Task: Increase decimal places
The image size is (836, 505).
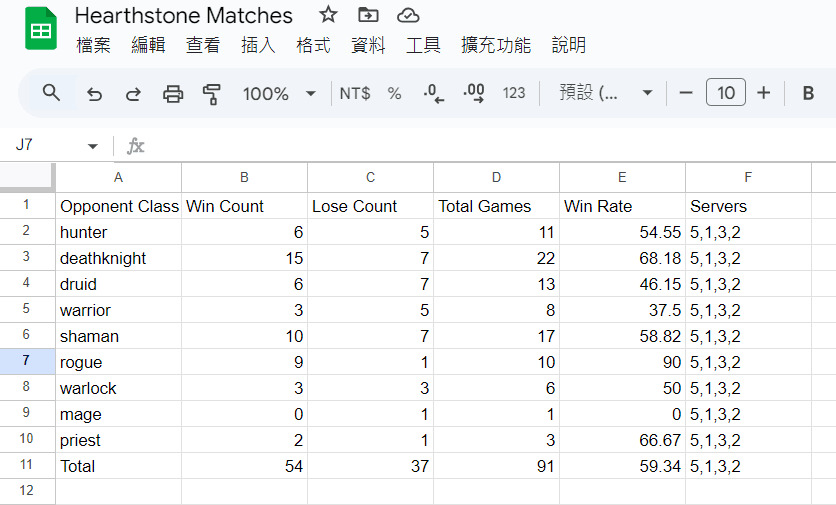Action: (x=474, y=93)
